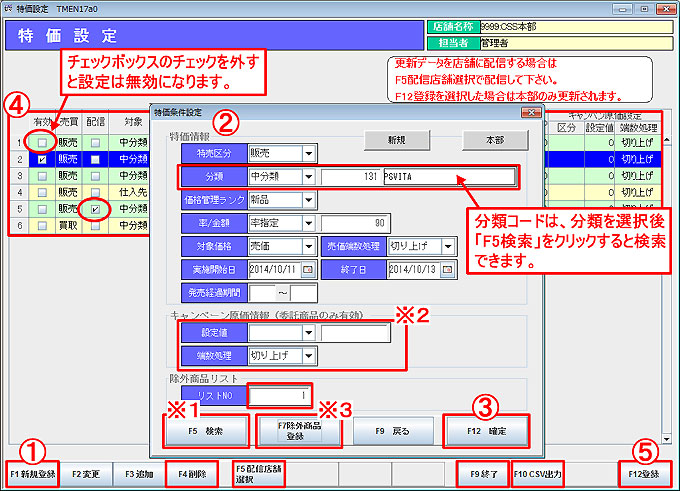Close the 特価条件設定 dialog
This screenshot has height=491, width=680.
[531, 112]
